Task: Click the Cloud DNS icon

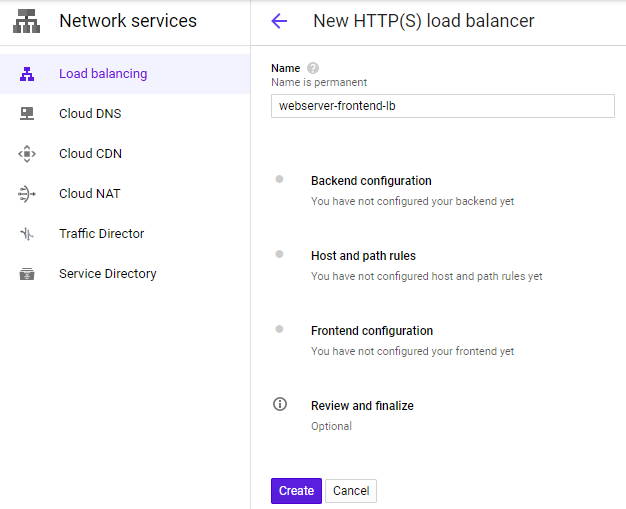Action: point(27,114)
